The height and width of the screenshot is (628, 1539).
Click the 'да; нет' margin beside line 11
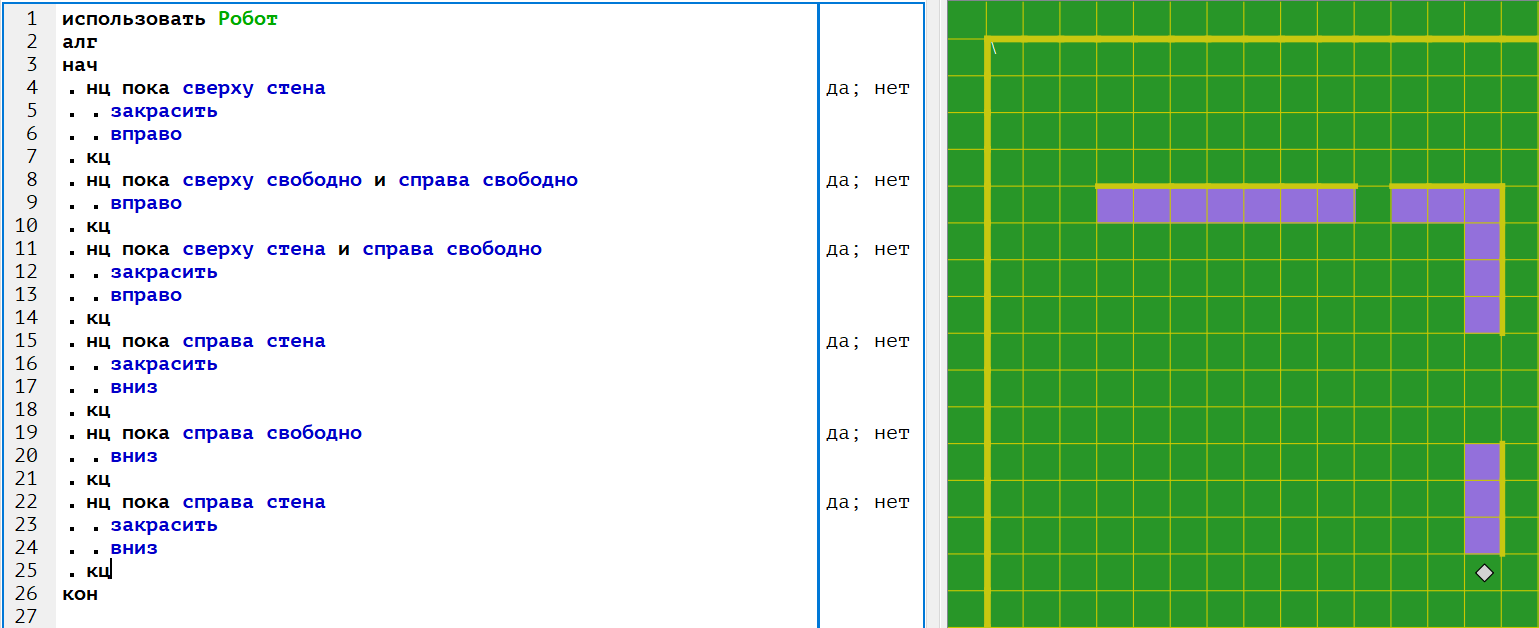click(867, 249)
